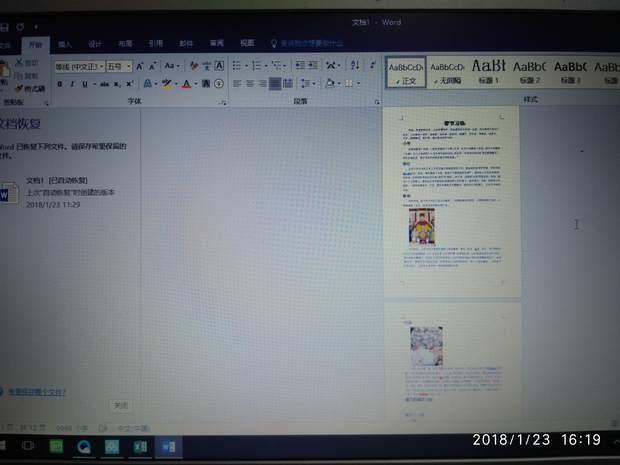Switch to Excel on taskbar
Image resolution: width=620 pixels, height=465 pixels.
pos(140,447)
